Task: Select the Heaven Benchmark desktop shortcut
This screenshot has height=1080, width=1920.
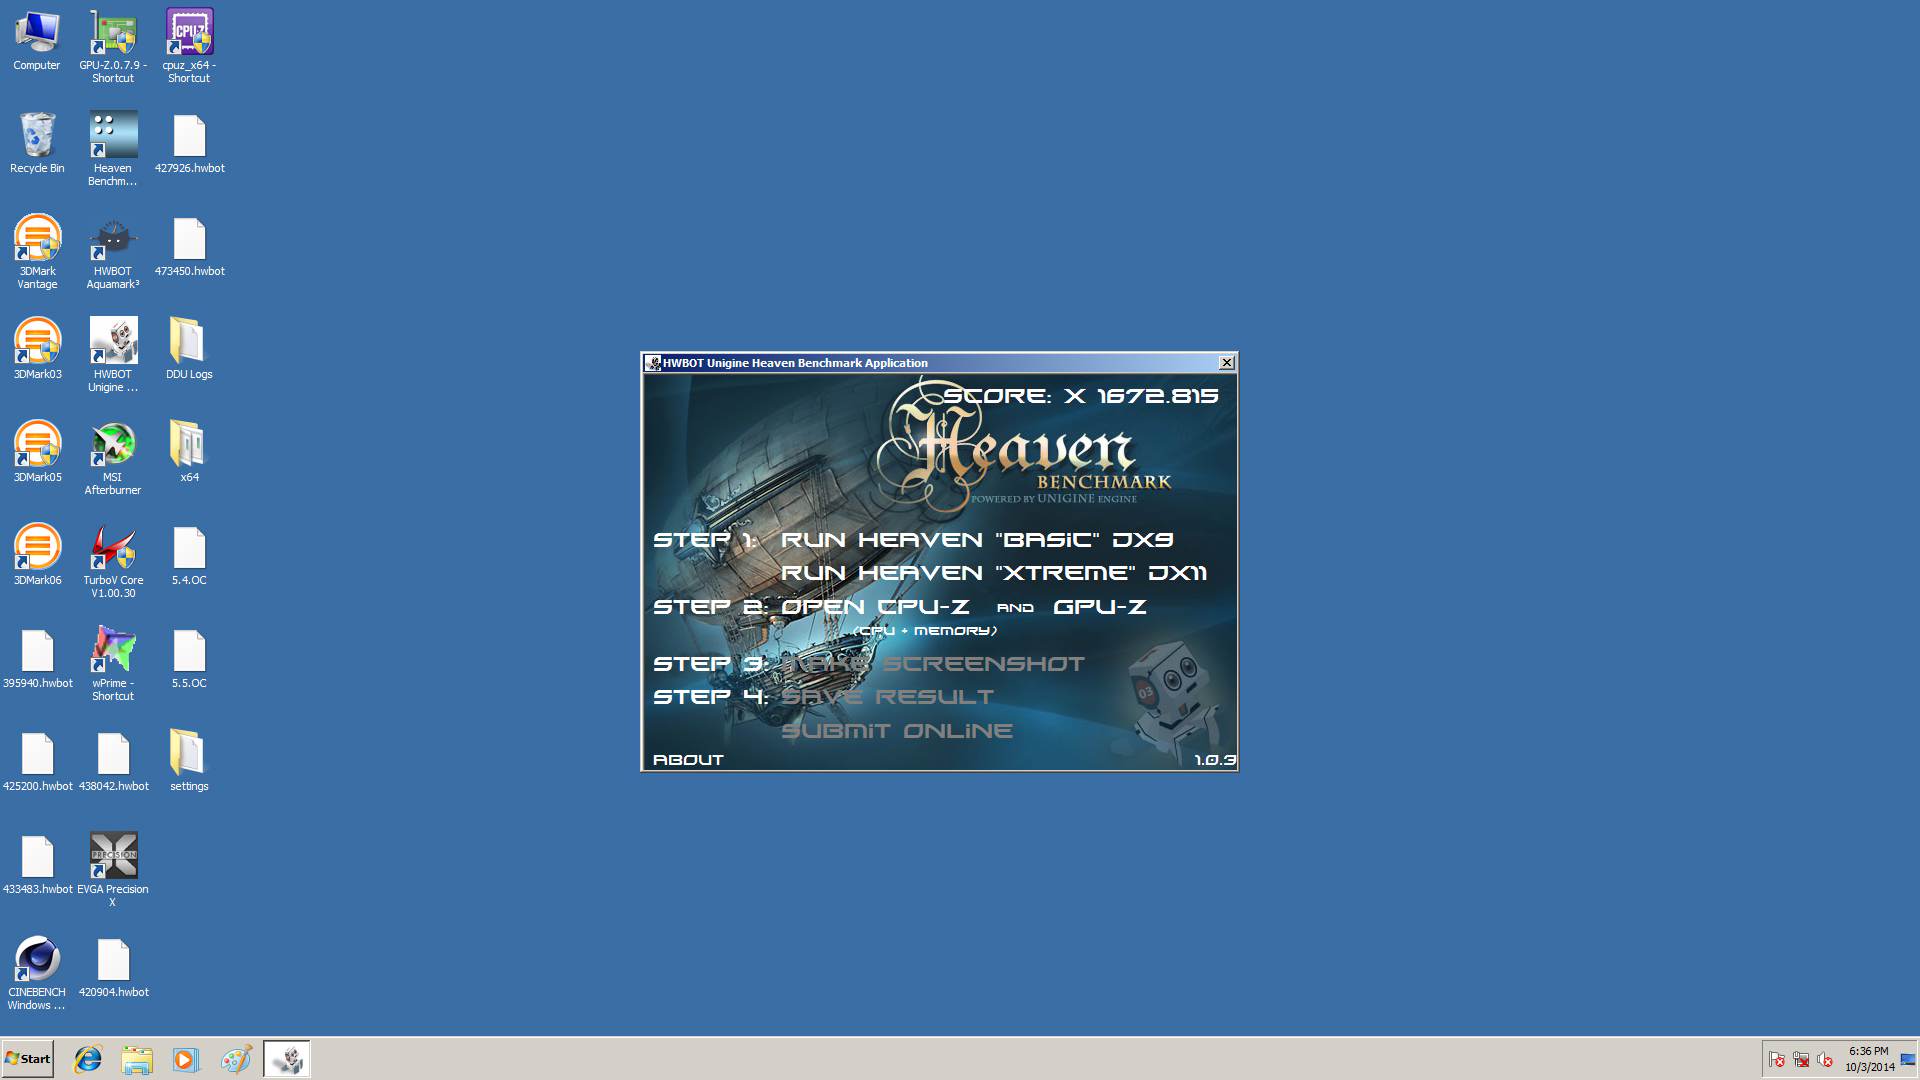Action: click(113, 149)
